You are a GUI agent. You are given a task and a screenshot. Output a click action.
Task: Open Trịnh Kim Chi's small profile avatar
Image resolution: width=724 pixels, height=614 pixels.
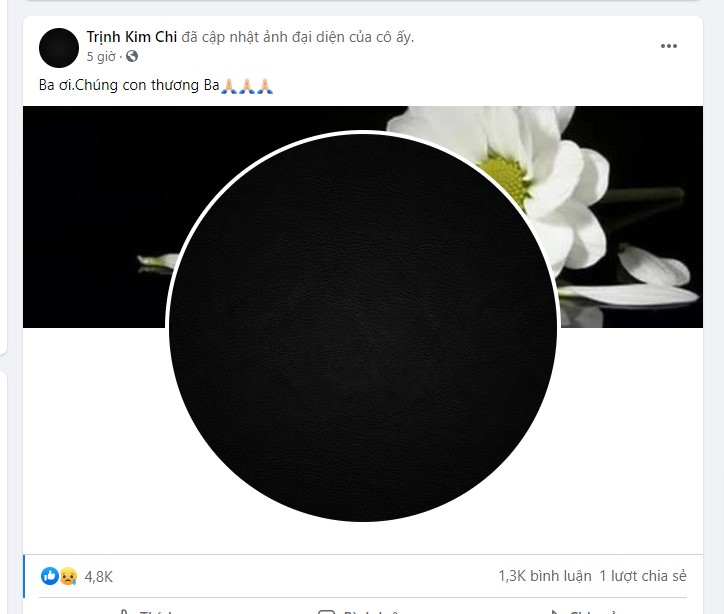pyautogui.click(x=59, y=48)
